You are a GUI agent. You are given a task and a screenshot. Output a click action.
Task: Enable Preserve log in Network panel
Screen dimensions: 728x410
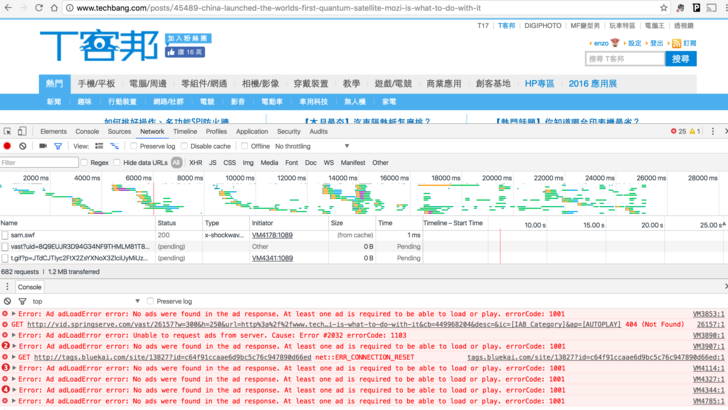(x=134, y=146)
